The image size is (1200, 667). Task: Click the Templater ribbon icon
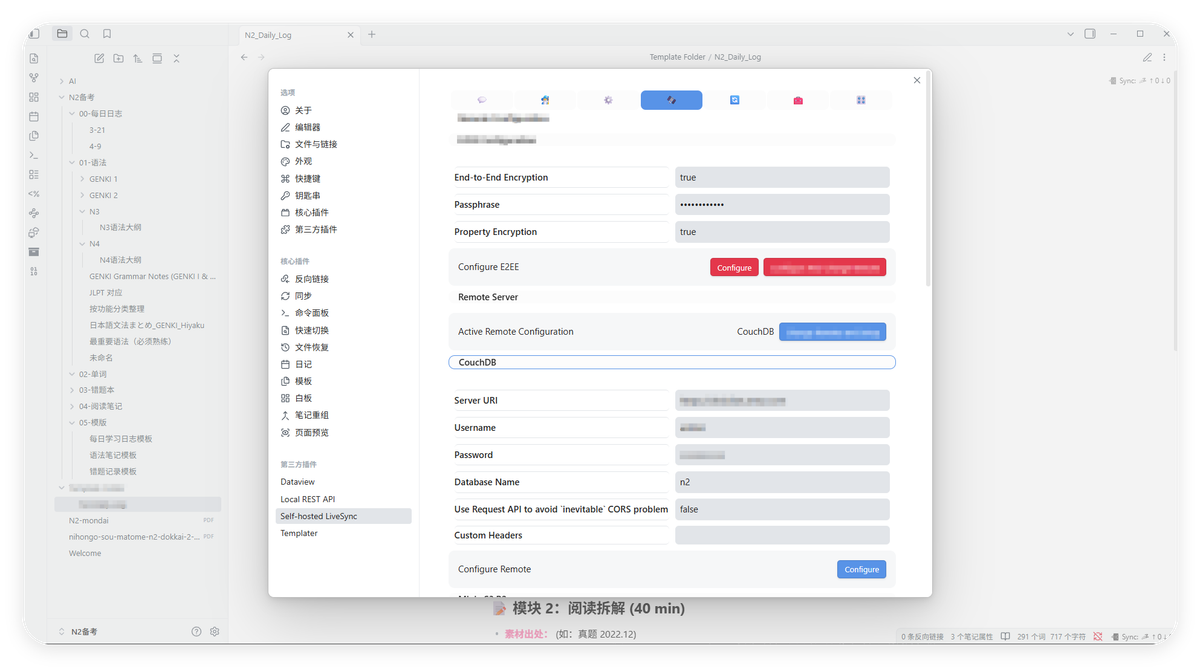[34, 194]
